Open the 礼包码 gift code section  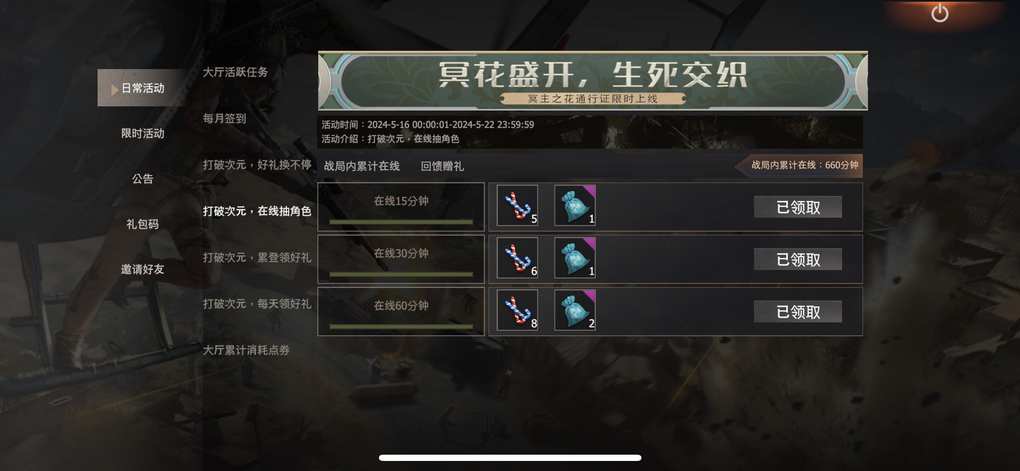click(142, 224)
